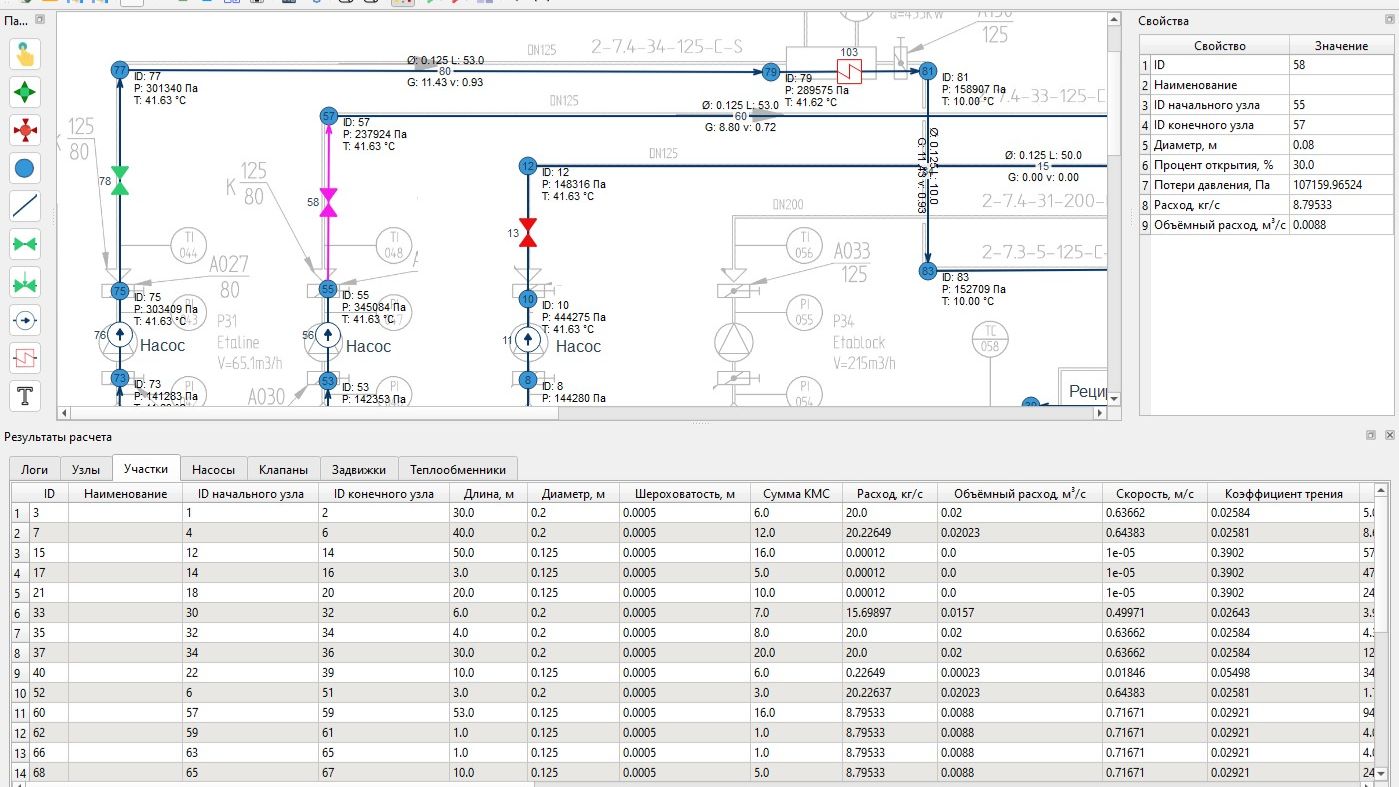
Task: Pick the red sink node tool
Action: [25, 130]
